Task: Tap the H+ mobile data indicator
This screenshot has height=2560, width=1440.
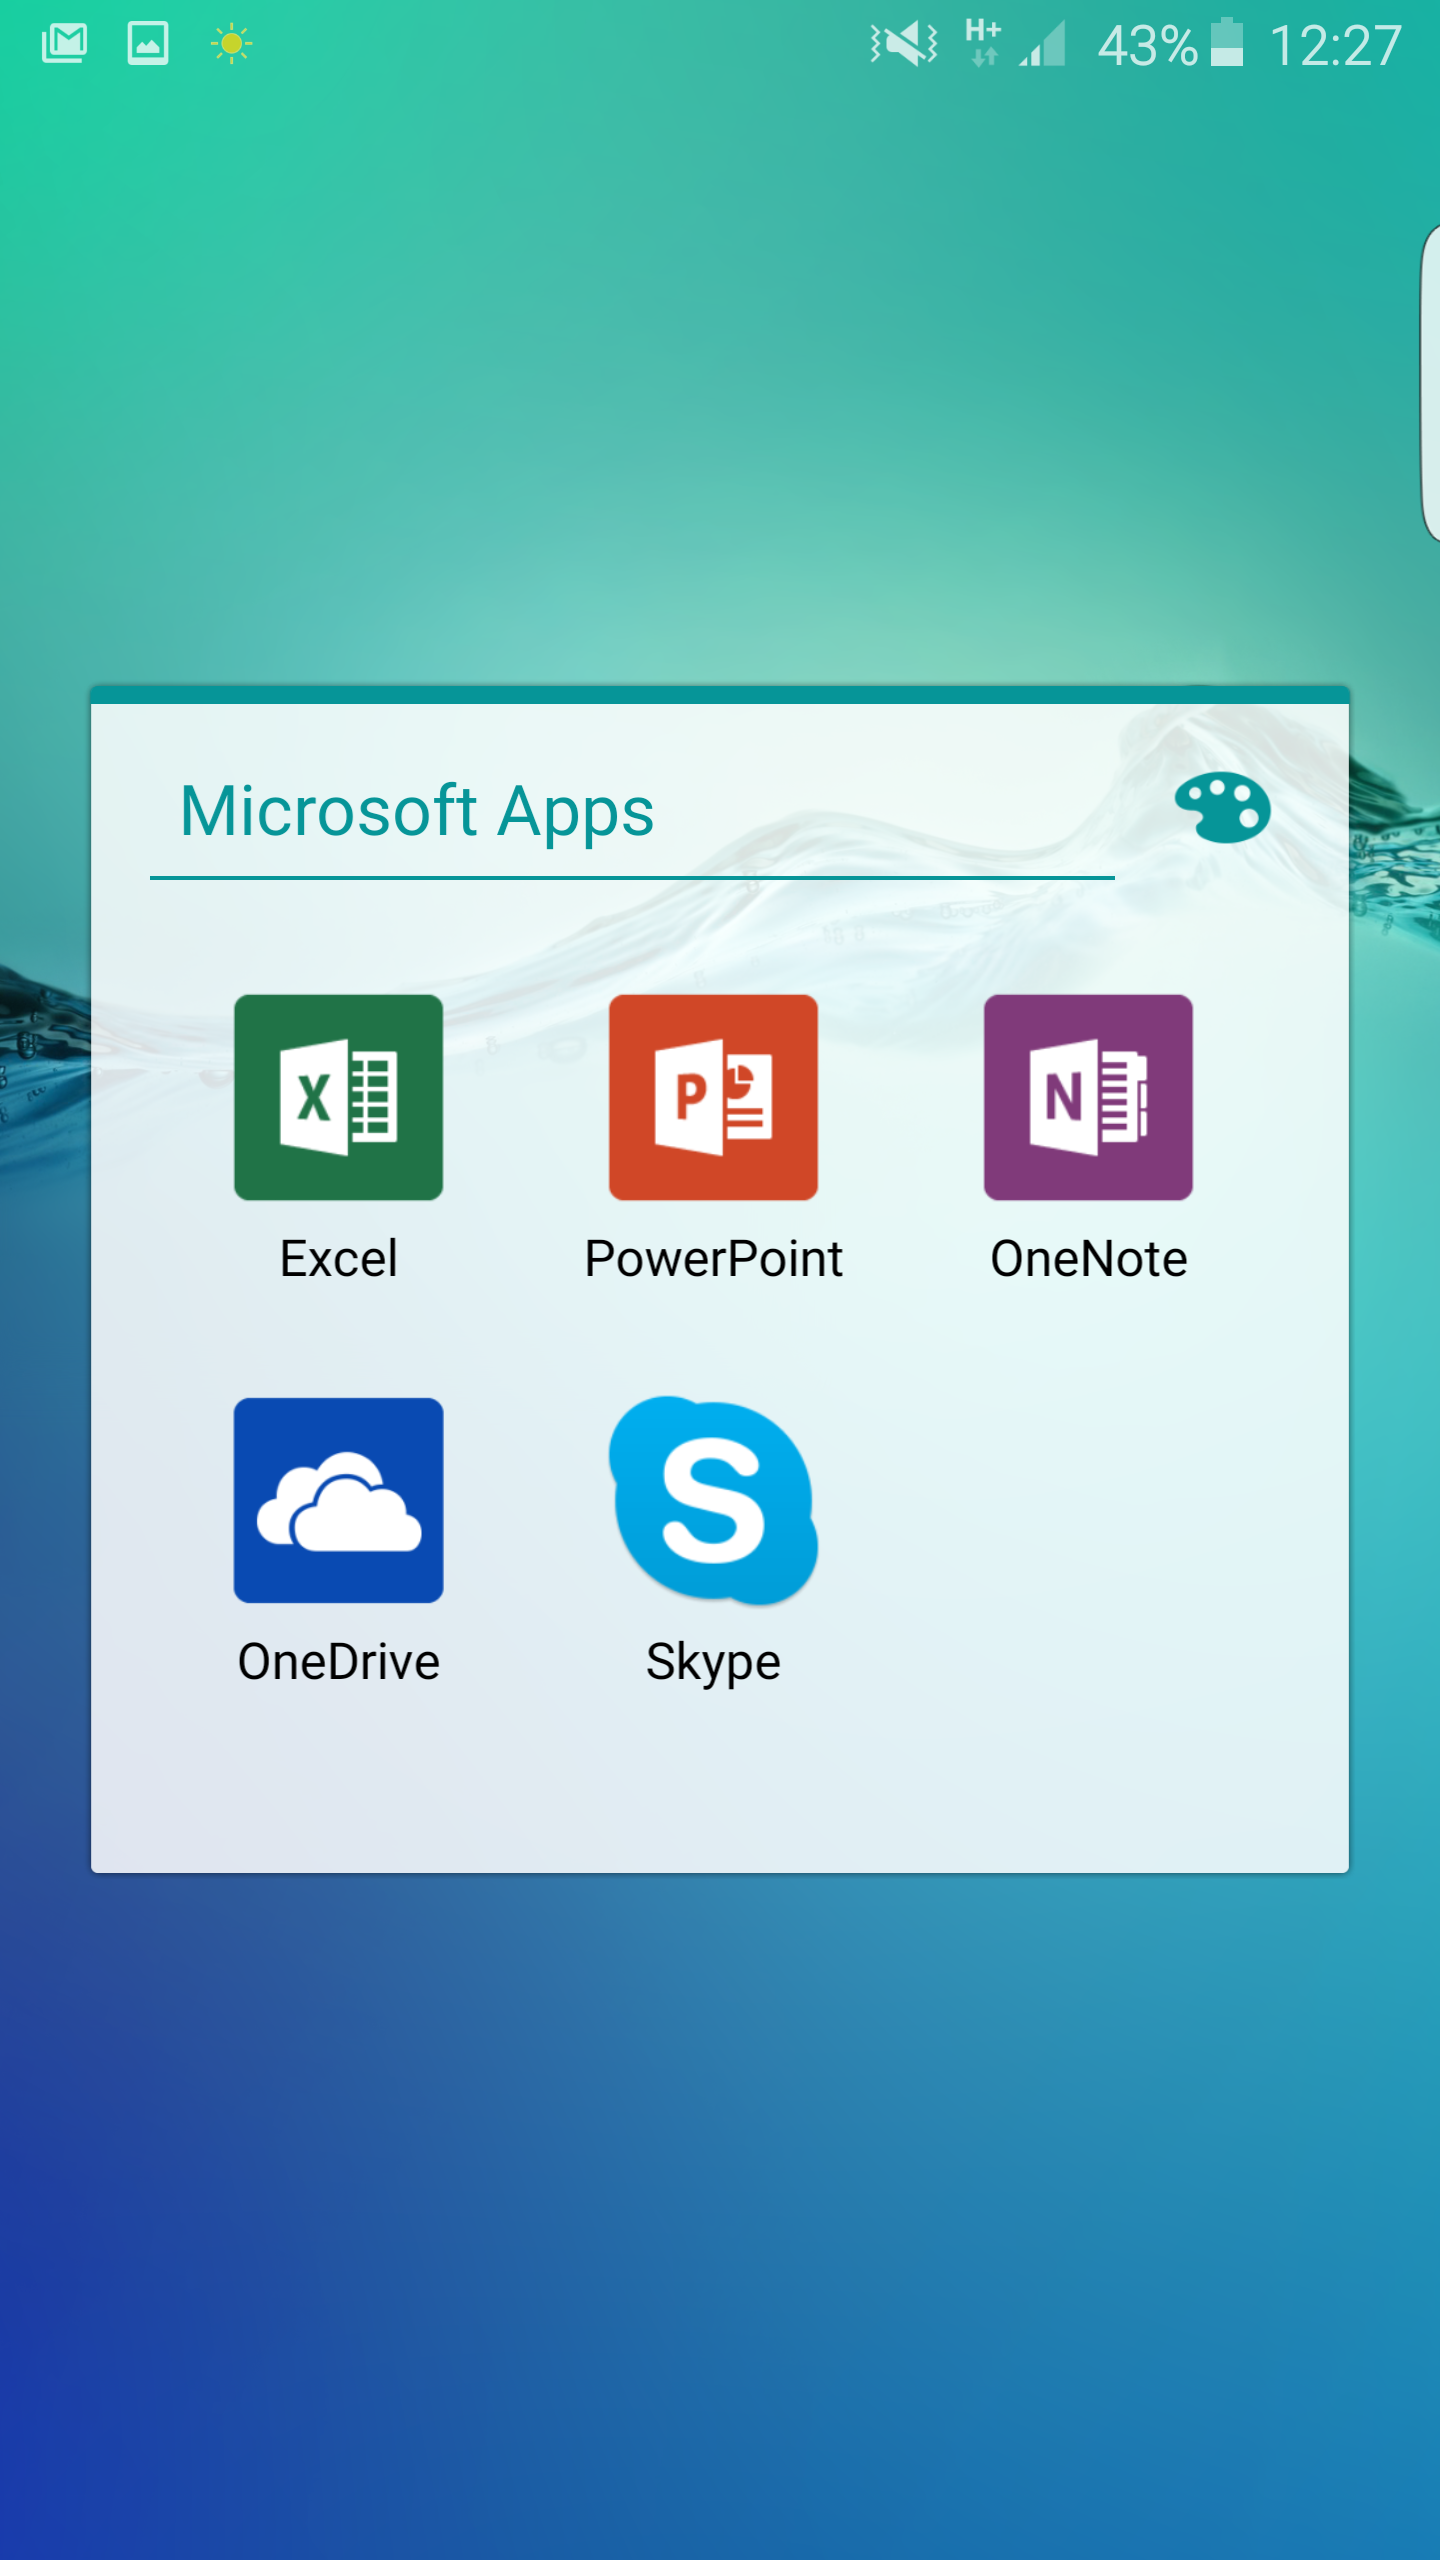Action: coord(983,44)
